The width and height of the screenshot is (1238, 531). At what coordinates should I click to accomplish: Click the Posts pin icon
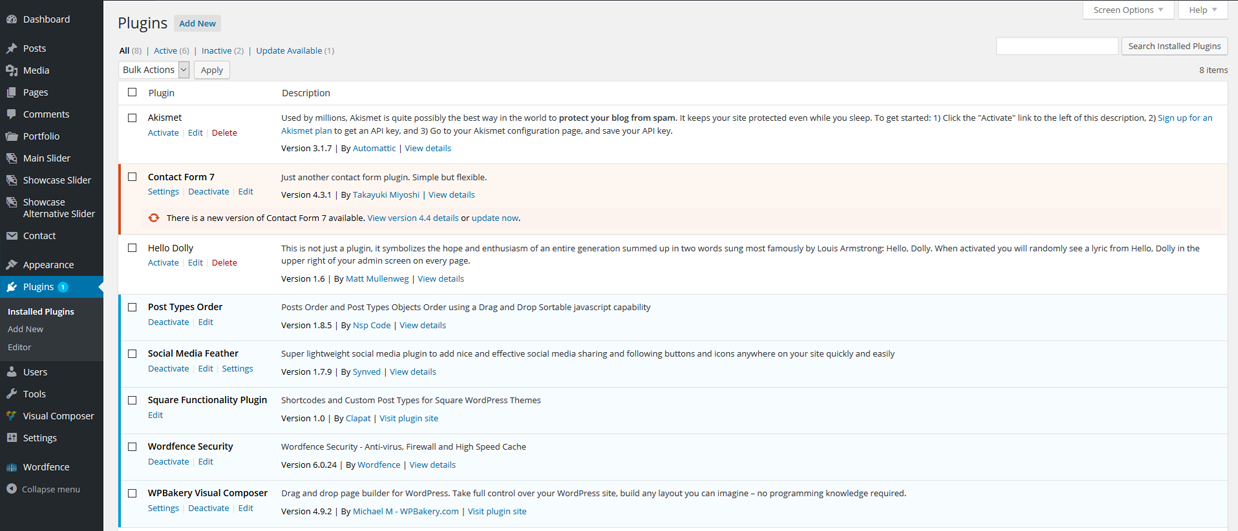click(12, 48)
